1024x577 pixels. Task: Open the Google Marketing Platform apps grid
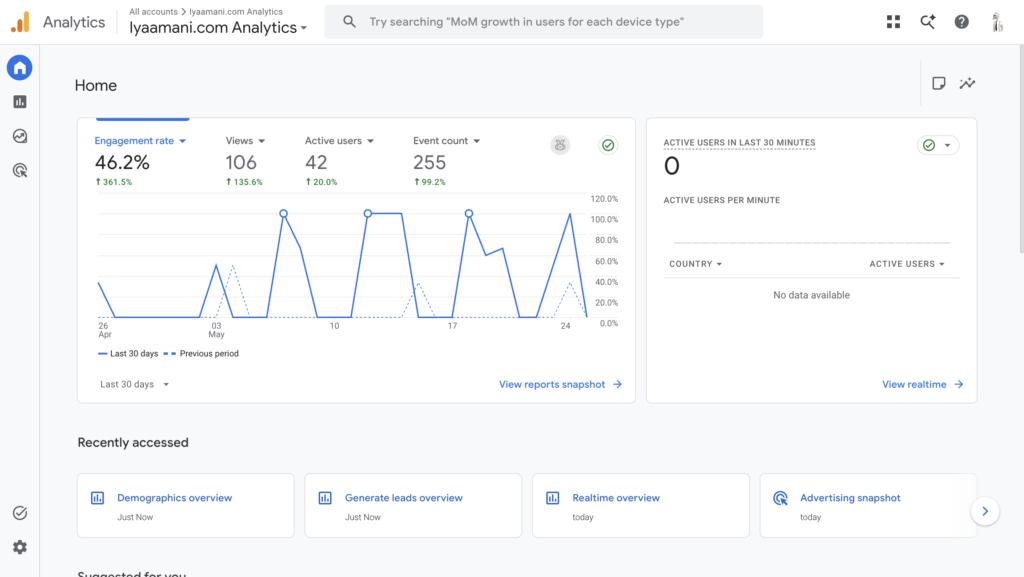(x=893, y=22)
